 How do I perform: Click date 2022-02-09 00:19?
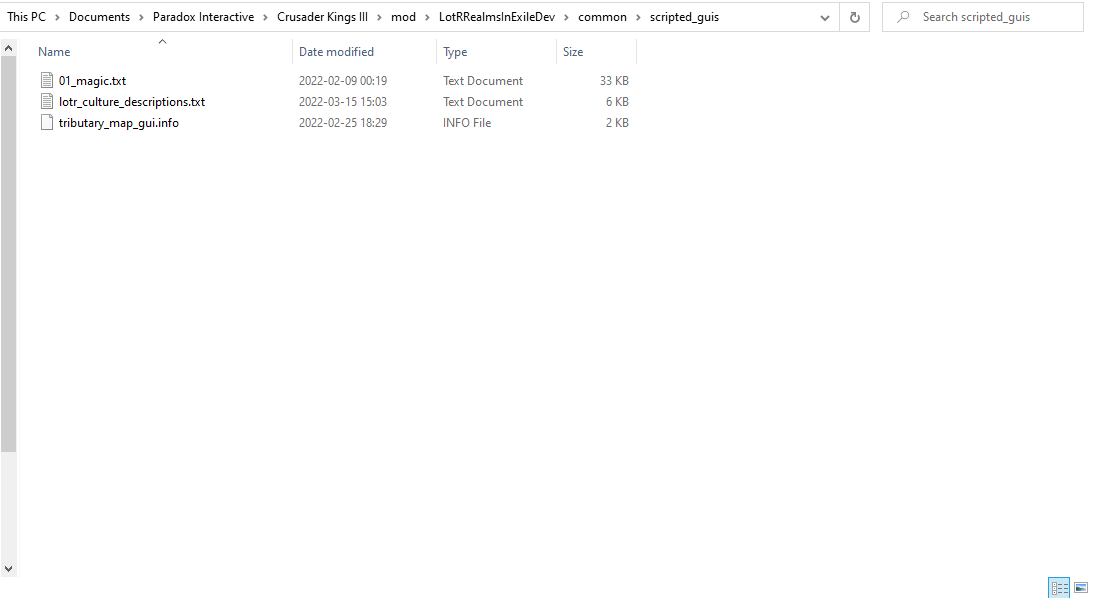click(342, 81)
